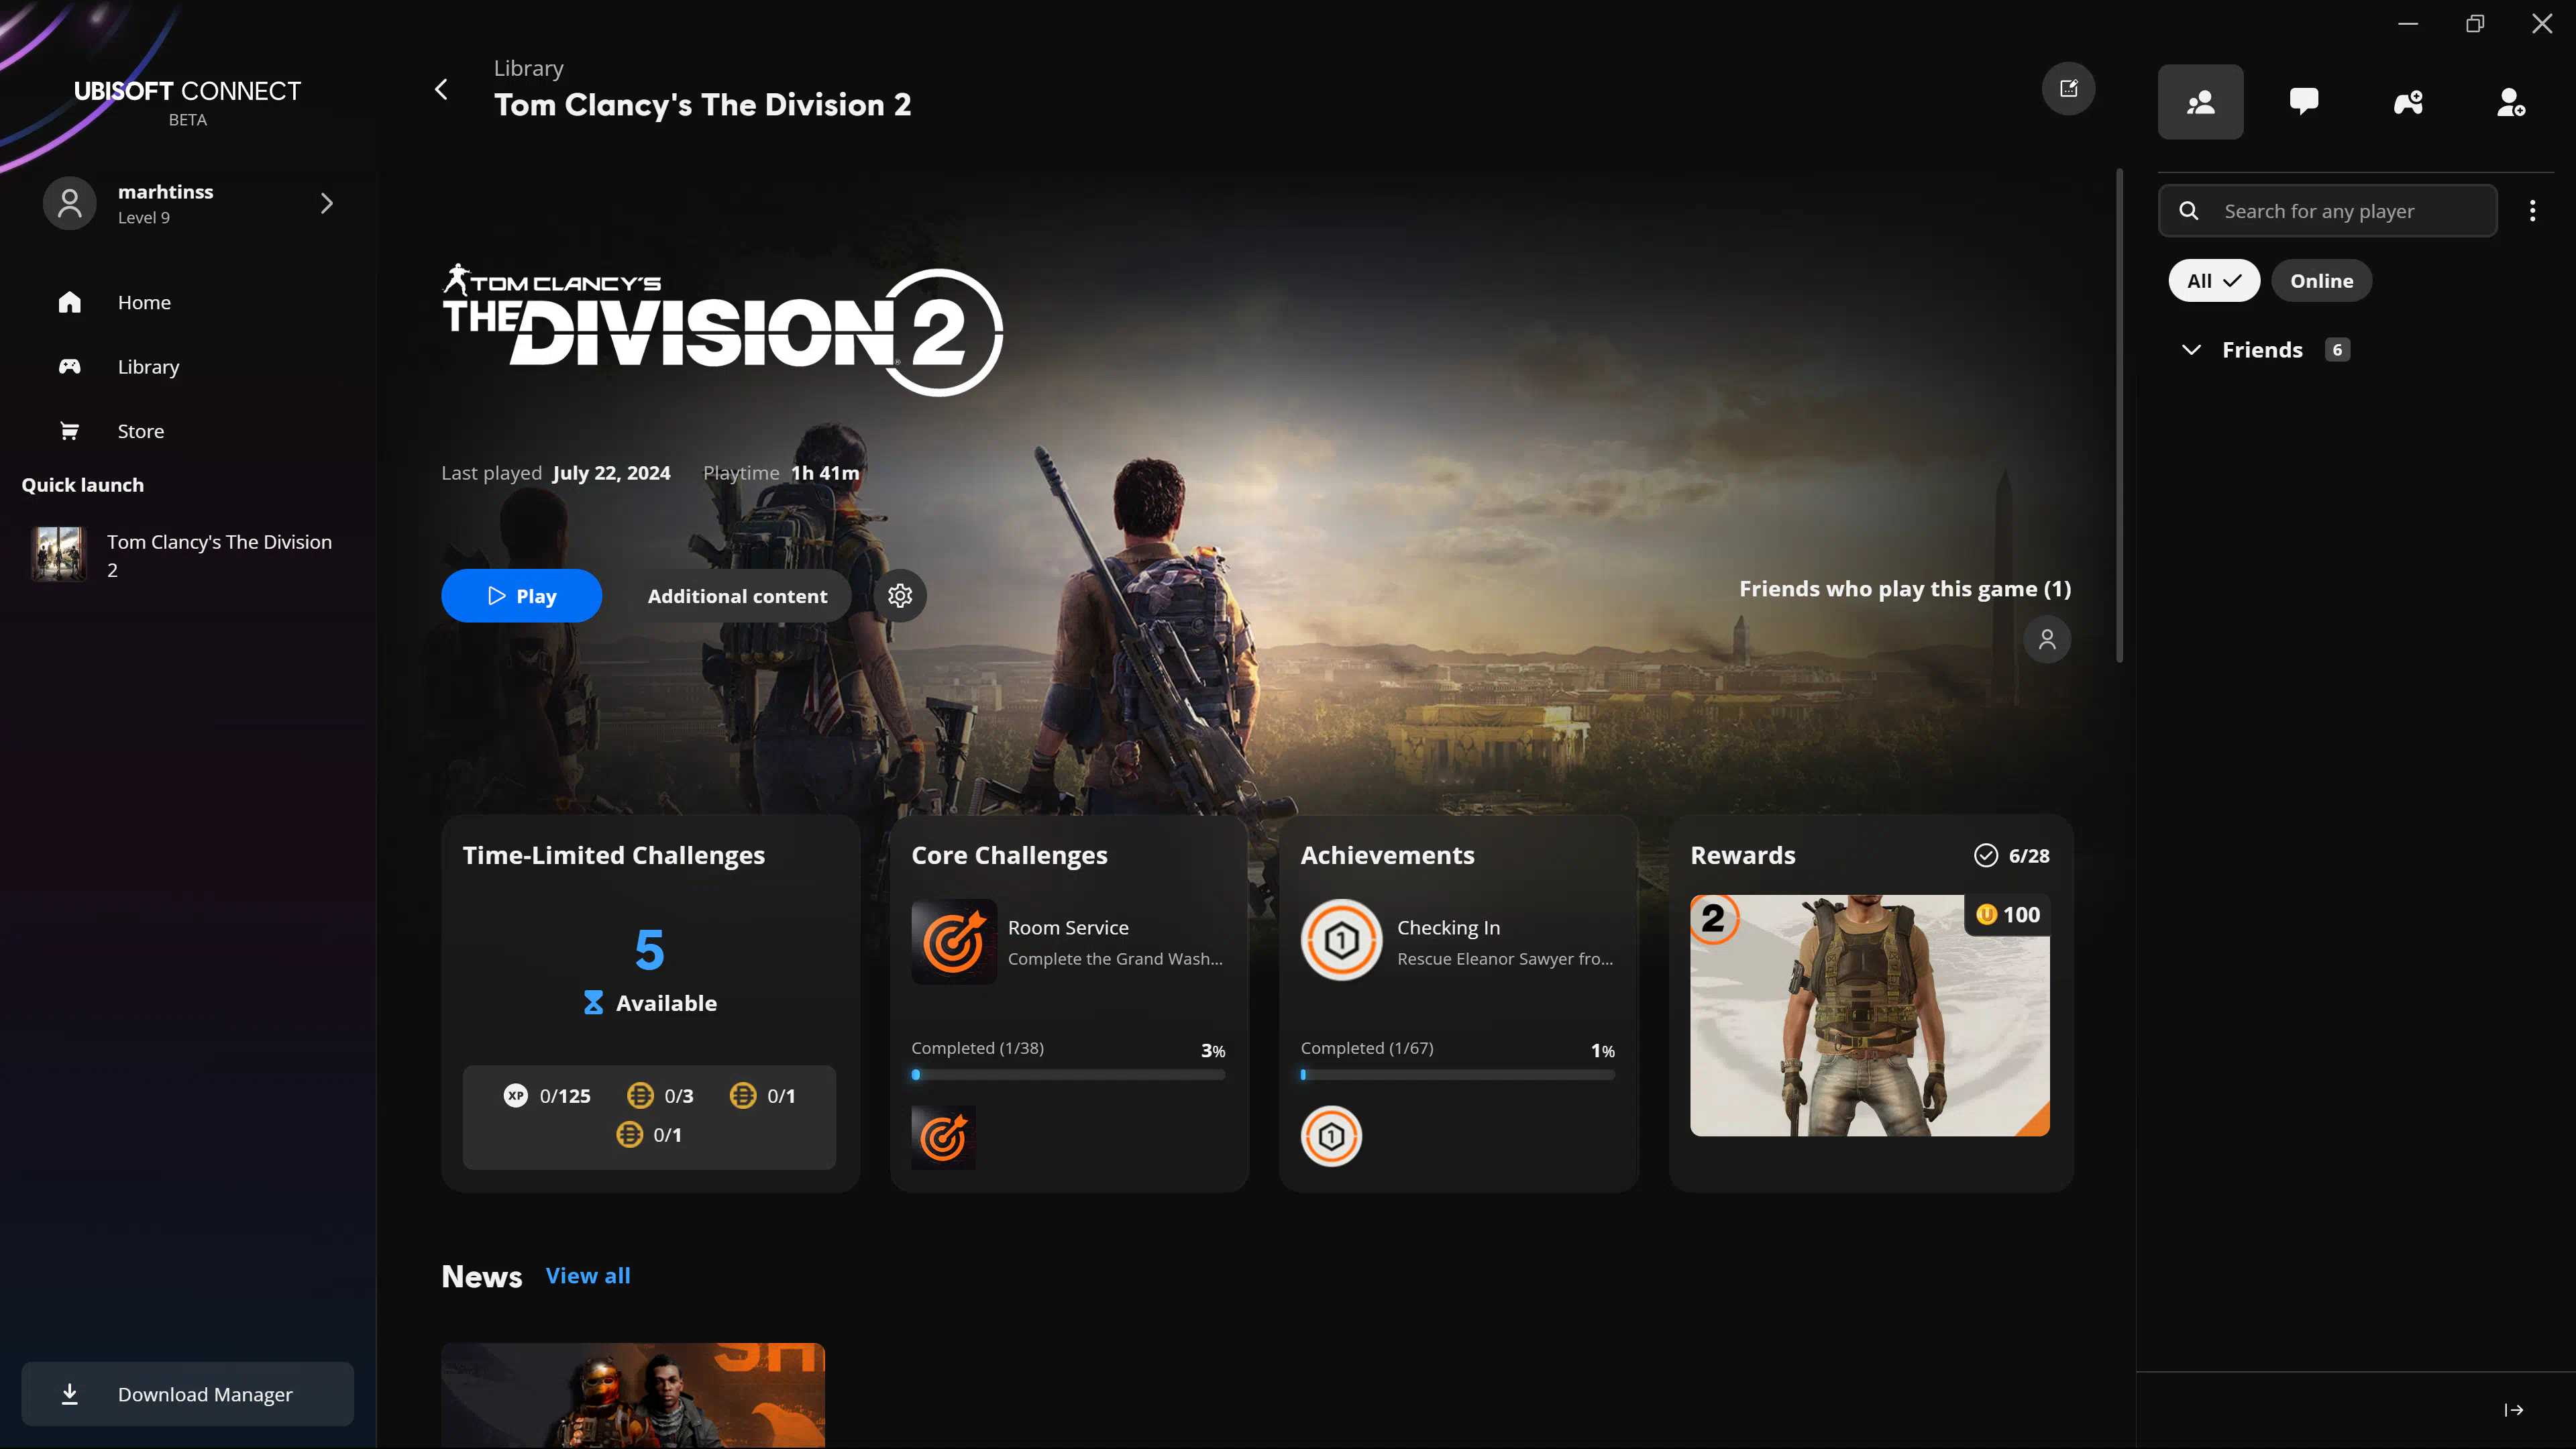Open the three-dot friends options menu
This screenshot has height=1449, width=2576.
(2532, 211)
